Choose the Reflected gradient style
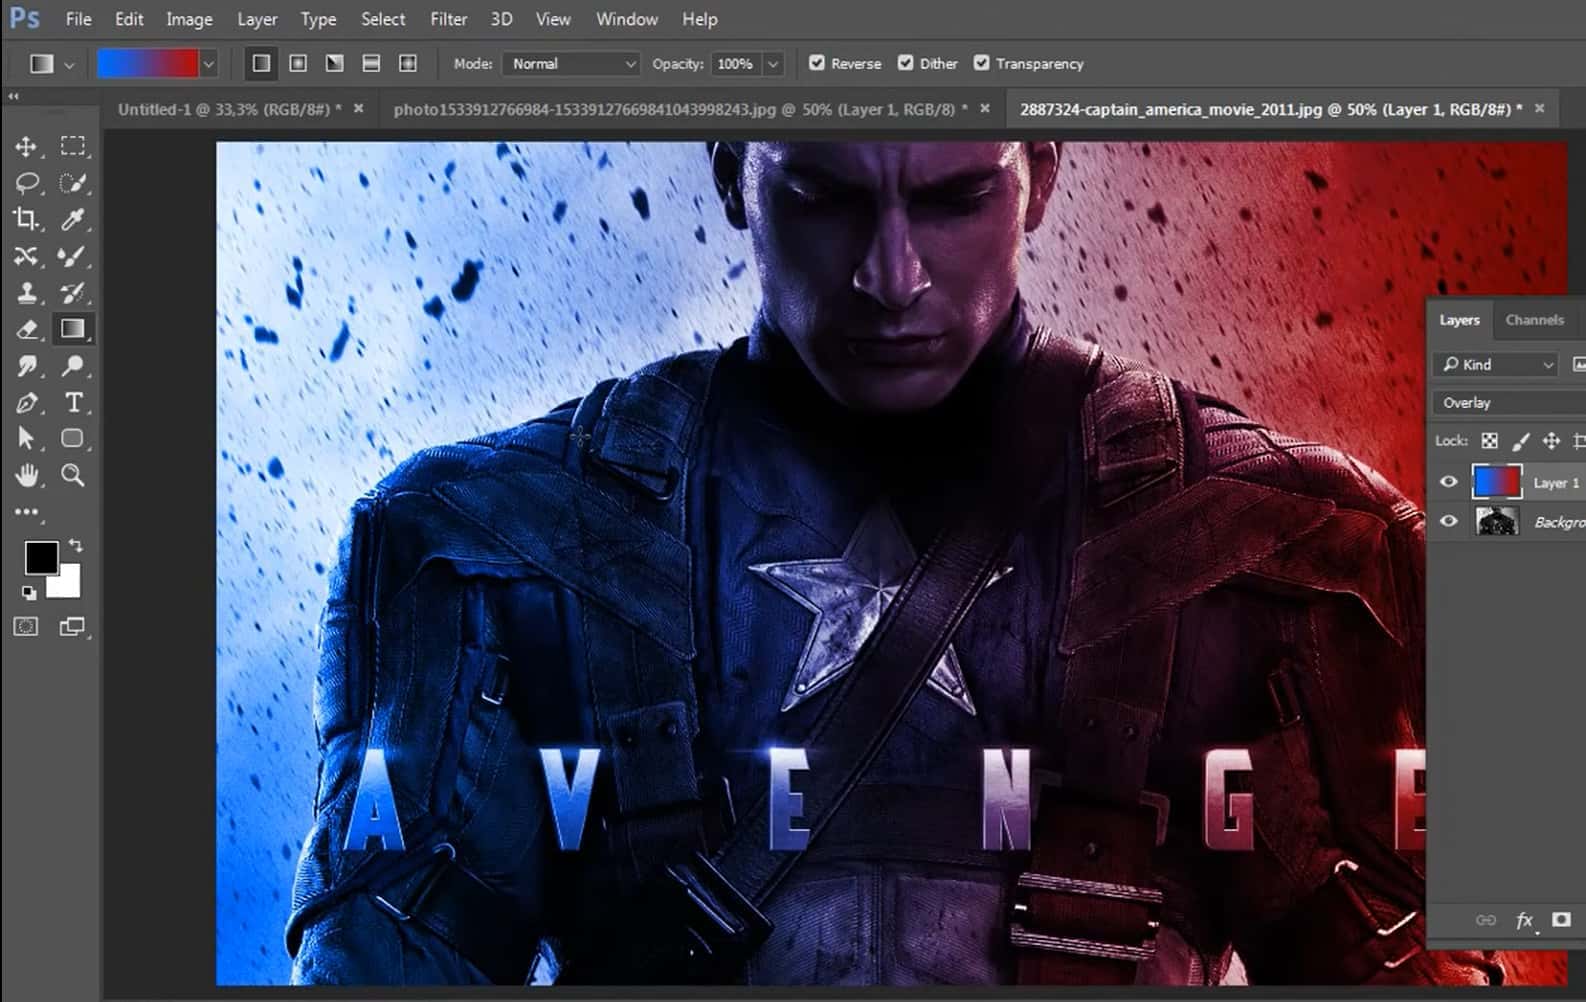1586x1002 pixels. tap(371, 63)
